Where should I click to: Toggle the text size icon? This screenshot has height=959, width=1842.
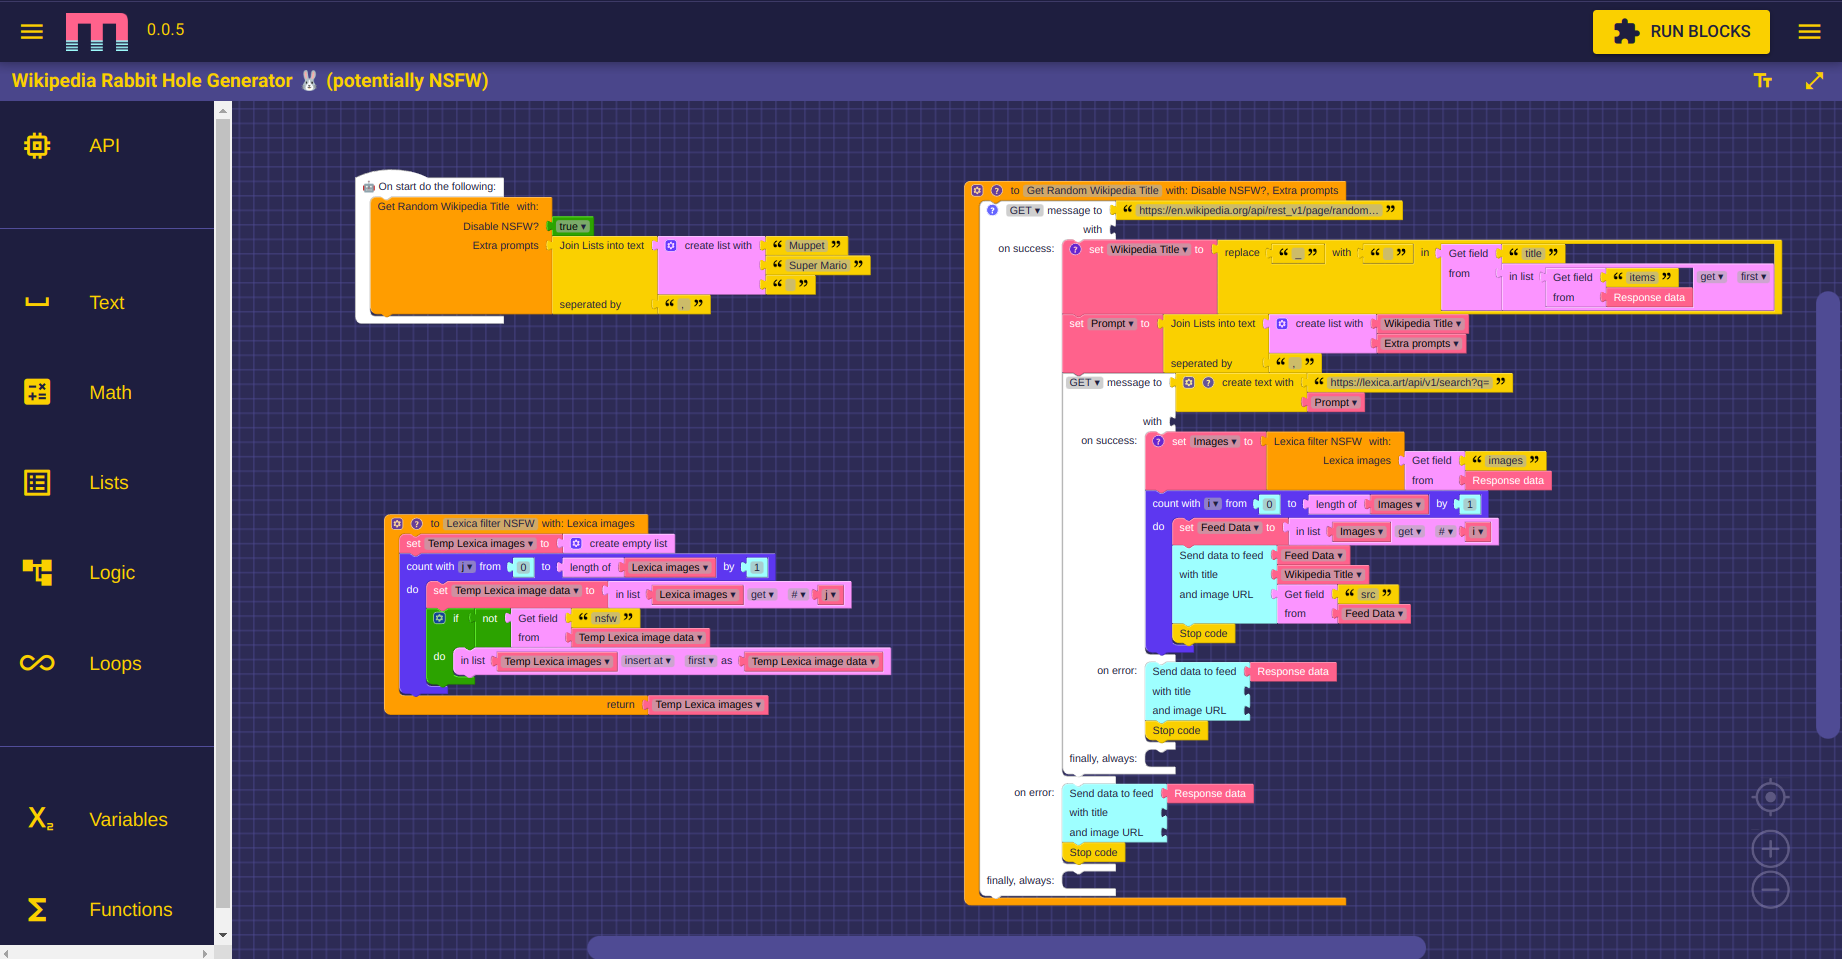tap(1763, 81)
